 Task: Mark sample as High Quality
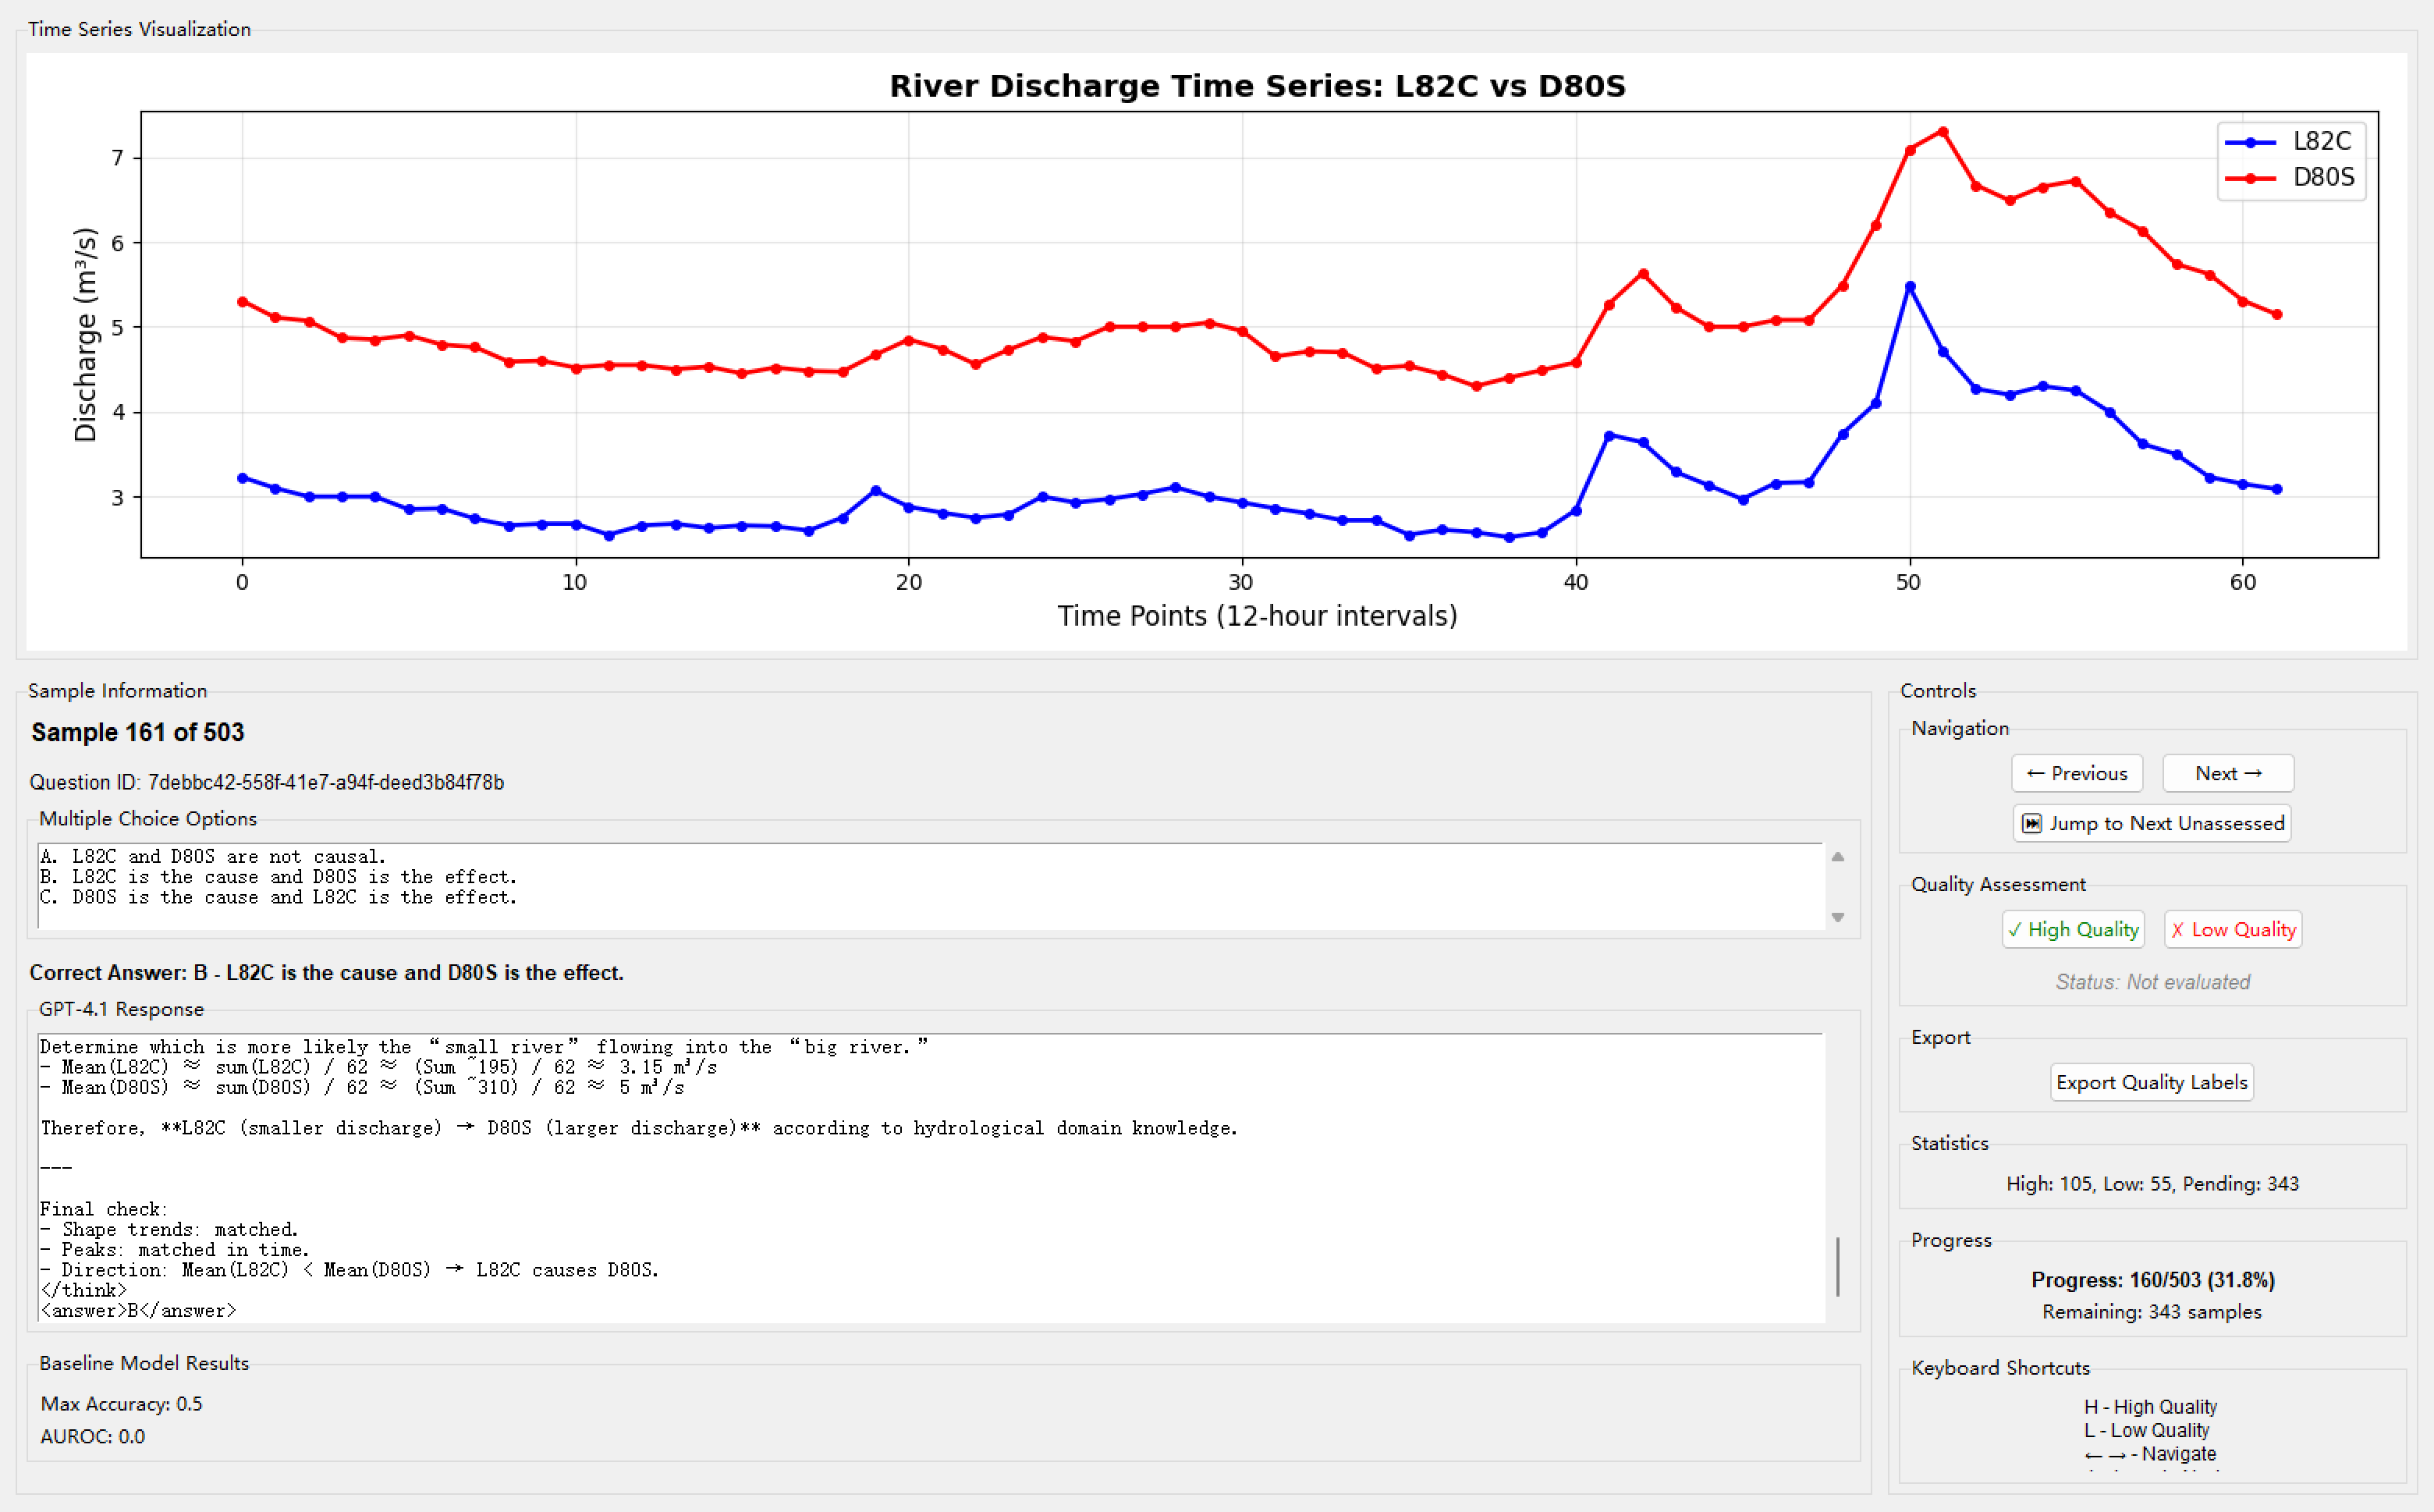click(x=2072, y=929)
